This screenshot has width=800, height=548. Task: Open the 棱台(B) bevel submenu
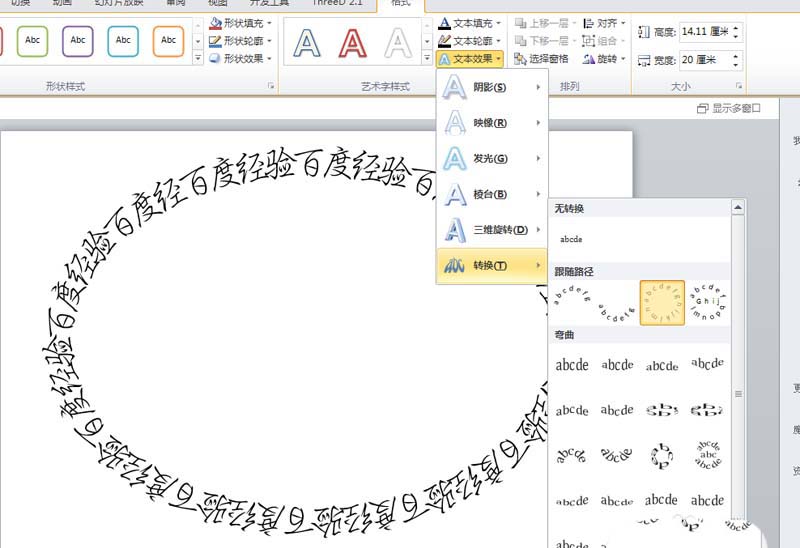coord(492,194)
